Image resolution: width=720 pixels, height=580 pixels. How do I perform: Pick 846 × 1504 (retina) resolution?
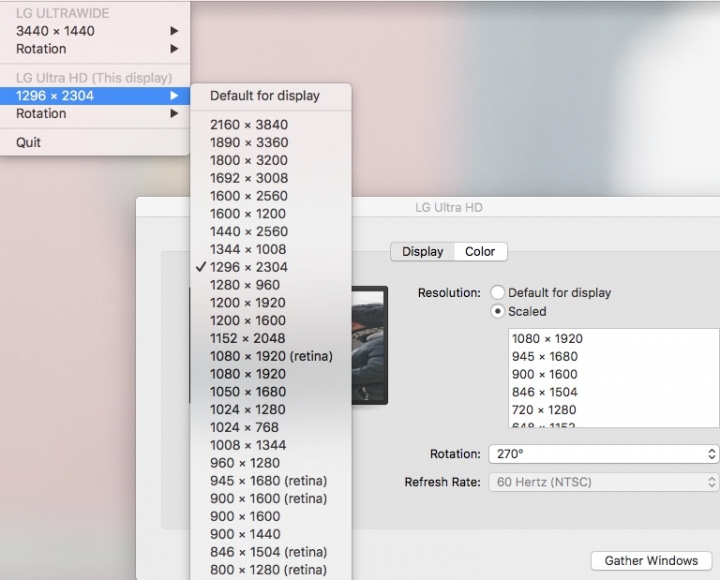[271, 552]
